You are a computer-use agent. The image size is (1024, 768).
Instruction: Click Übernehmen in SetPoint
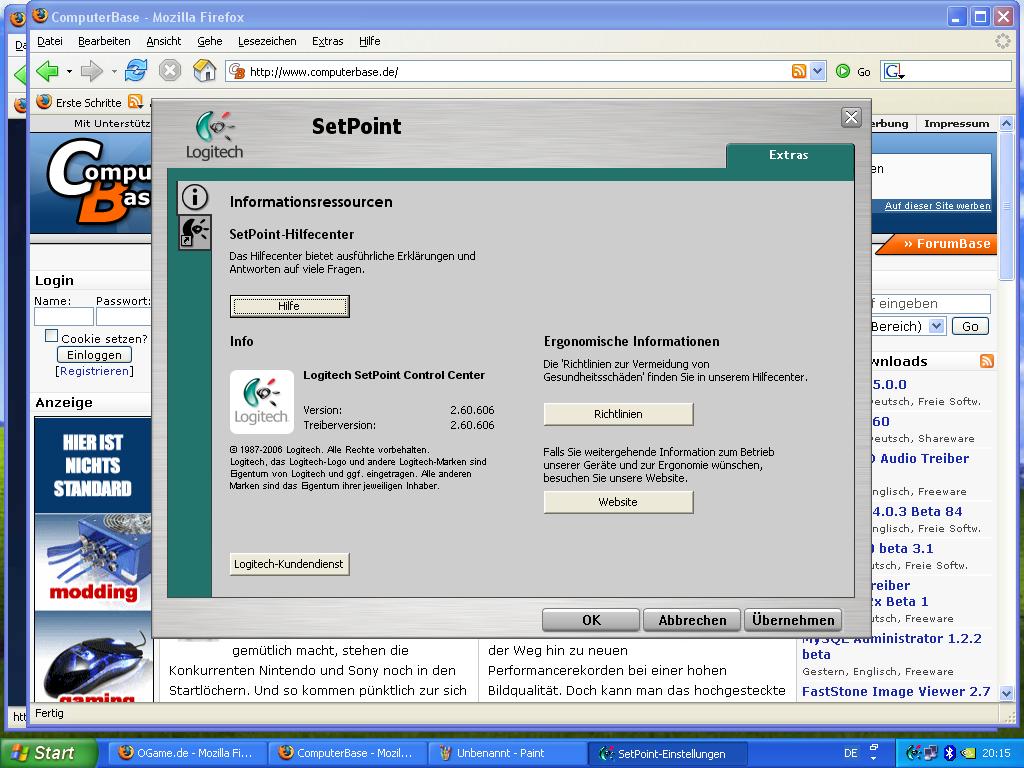793,620
